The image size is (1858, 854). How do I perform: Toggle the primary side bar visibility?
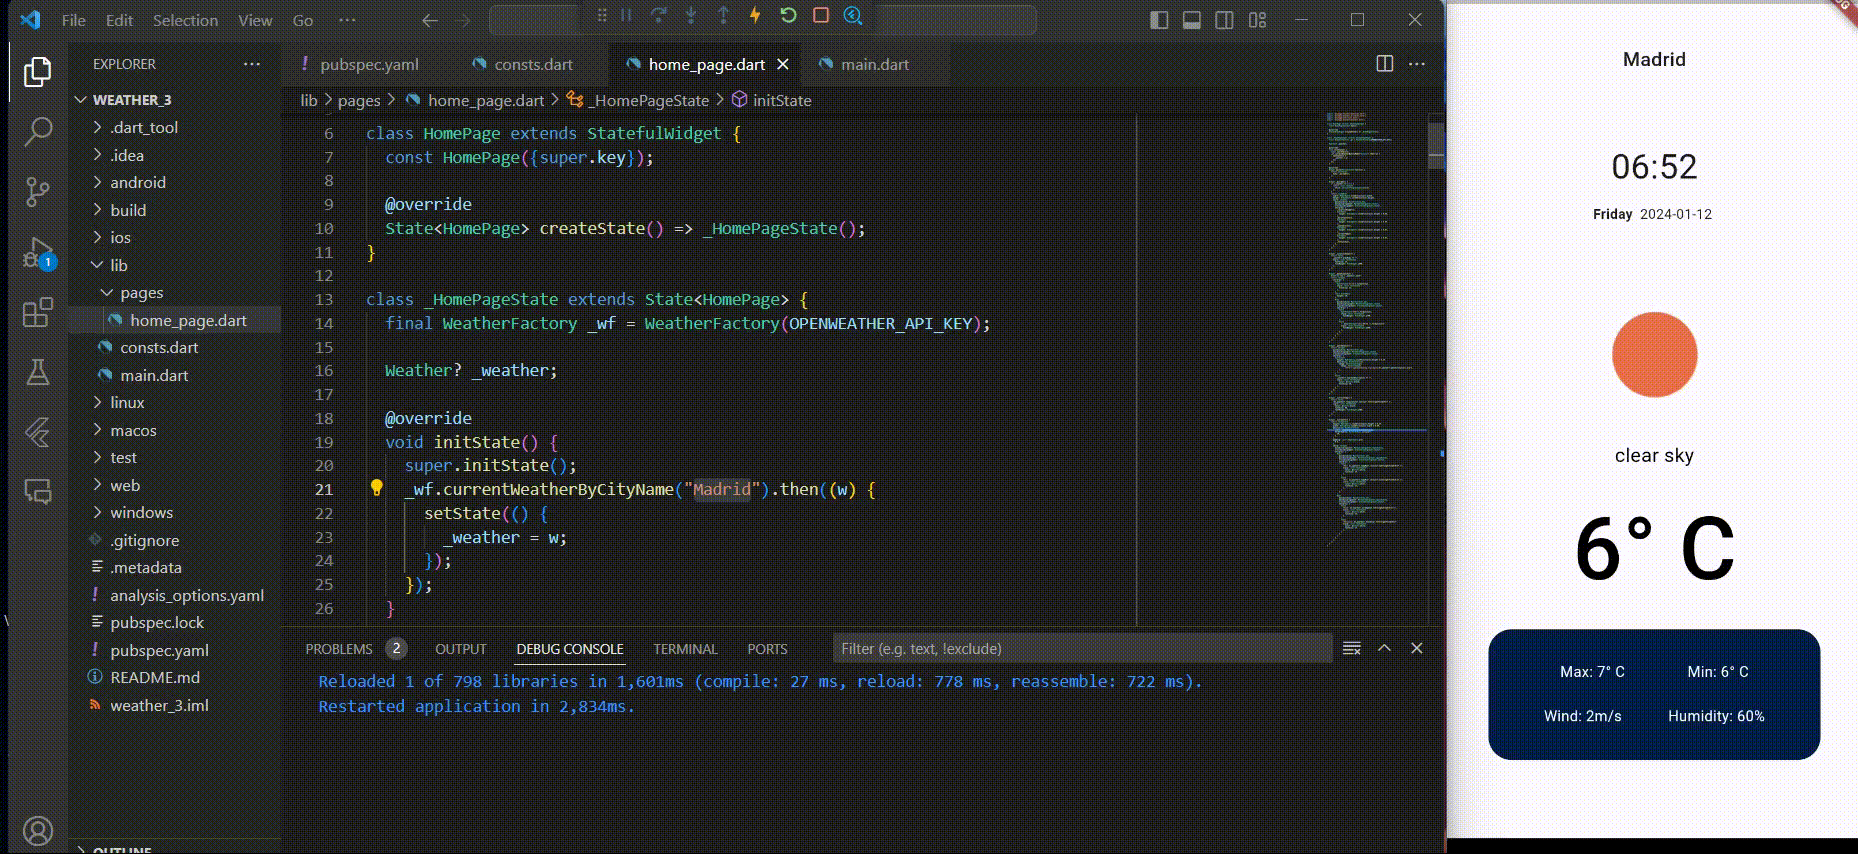pyautogui.click(x=1159, y=20)
